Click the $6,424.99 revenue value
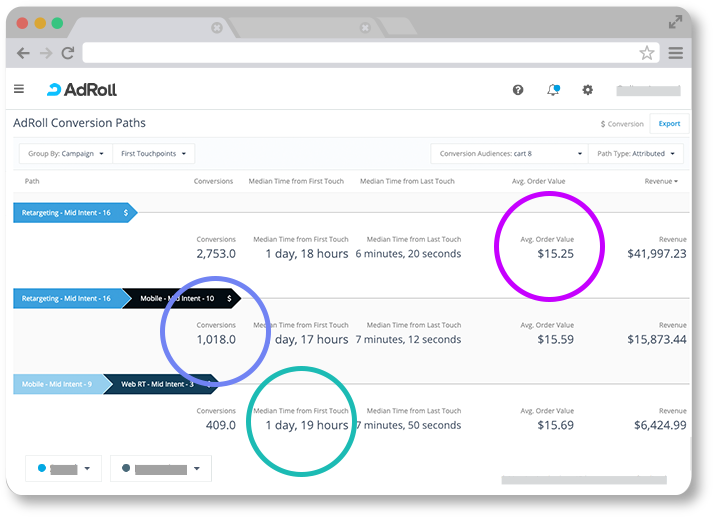Viewport: 713px width, 517px height. [660, 425]
